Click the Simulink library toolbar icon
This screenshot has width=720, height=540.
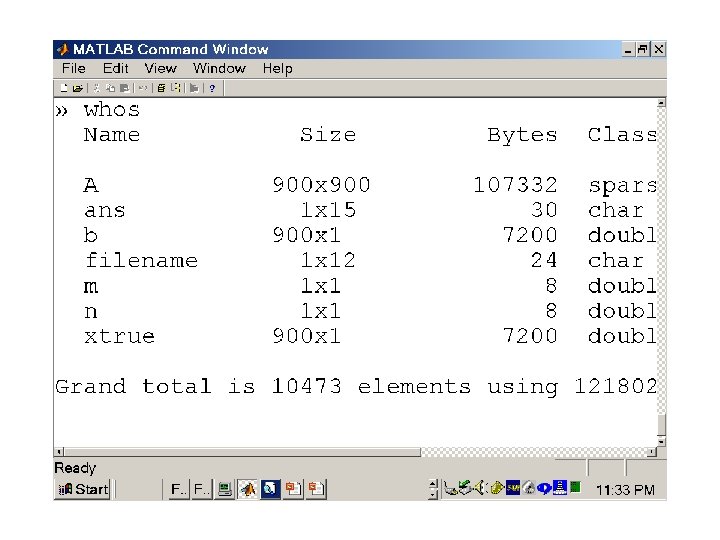tap(194, 88)
